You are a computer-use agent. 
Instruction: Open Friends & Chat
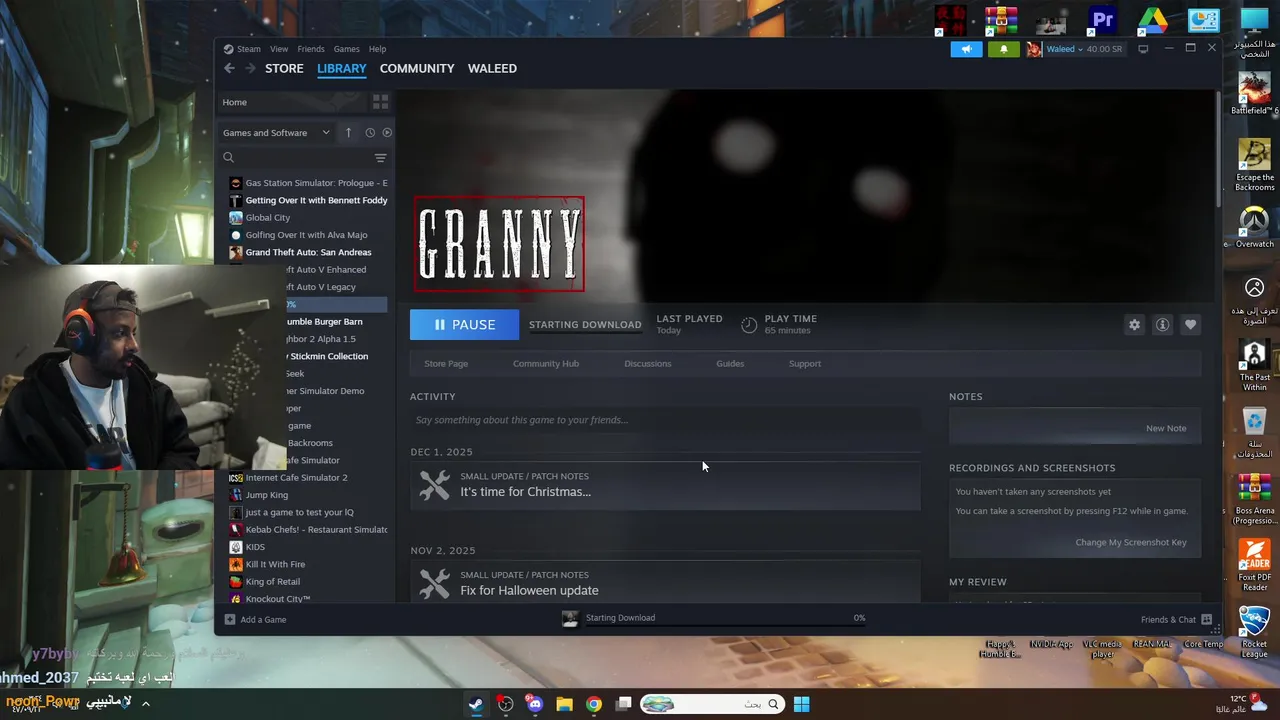tap(1176, 620)
